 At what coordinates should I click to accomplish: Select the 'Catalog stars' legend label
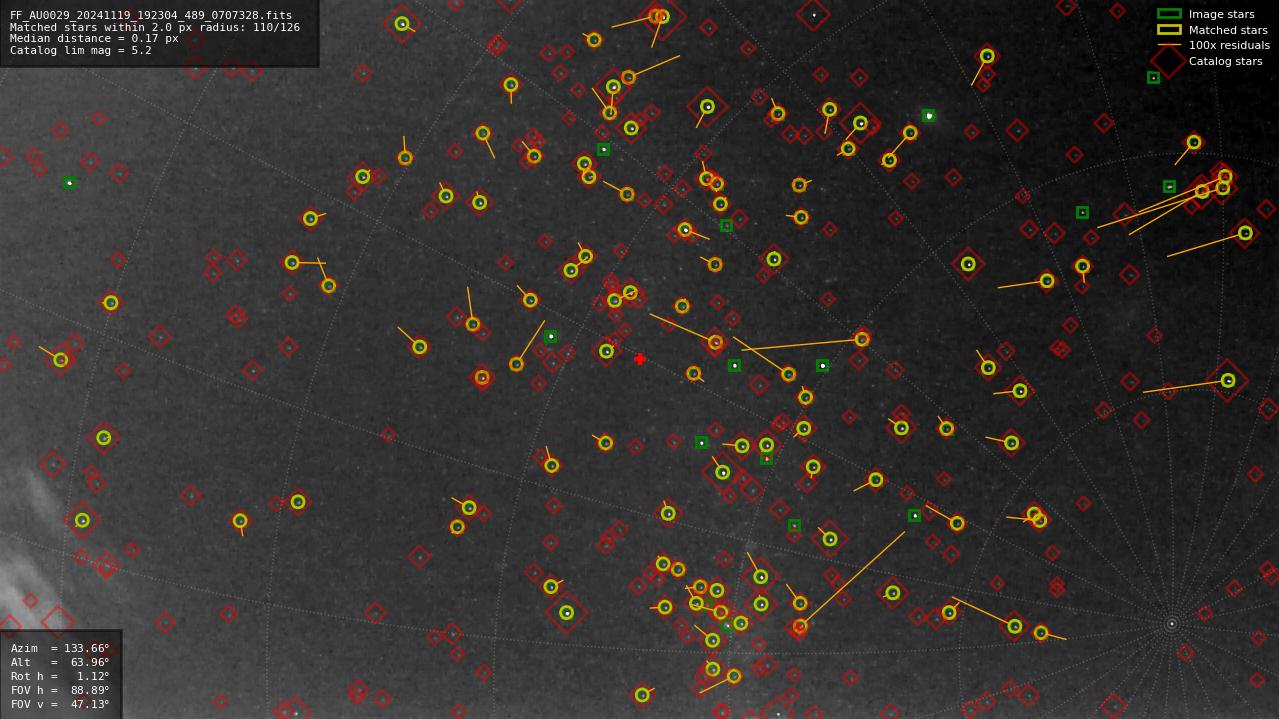coord(1225,61)
